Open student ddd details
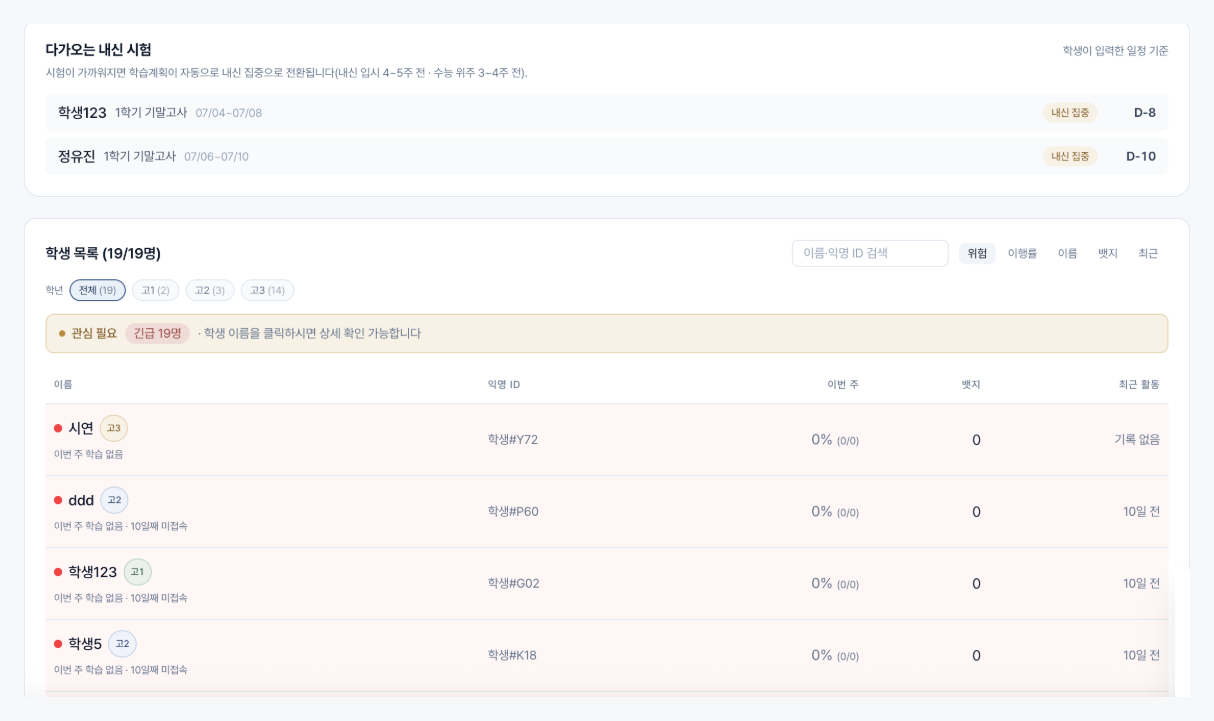Viewport: 1214px width, 721px height. [81, 500]
